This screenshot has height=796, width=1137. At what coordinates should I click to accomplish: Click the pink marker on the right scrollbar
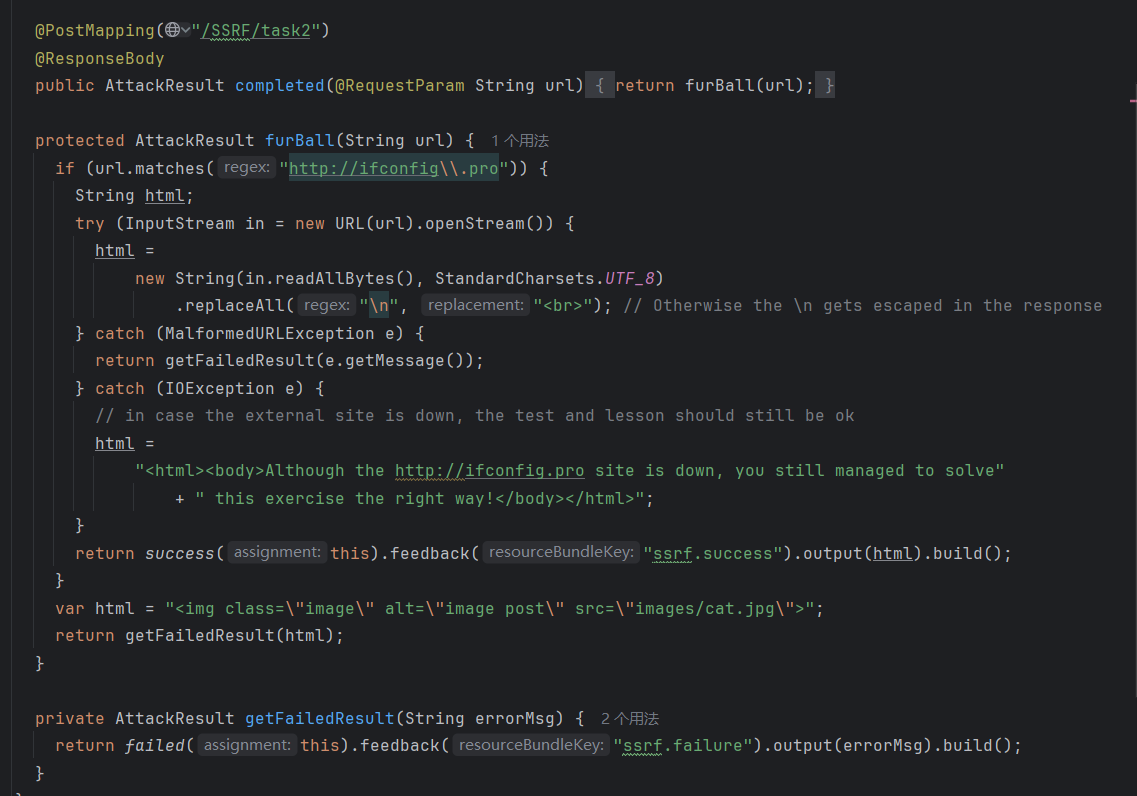tap(1132, 101)
